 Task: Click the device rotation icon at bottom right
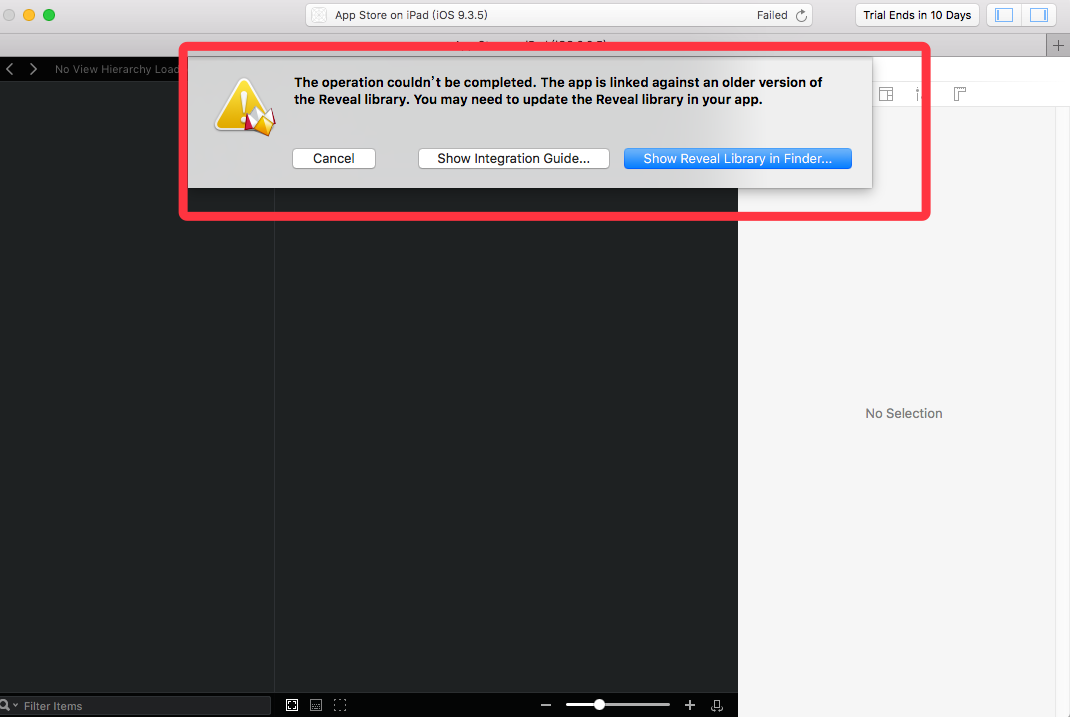coord(717,705)
